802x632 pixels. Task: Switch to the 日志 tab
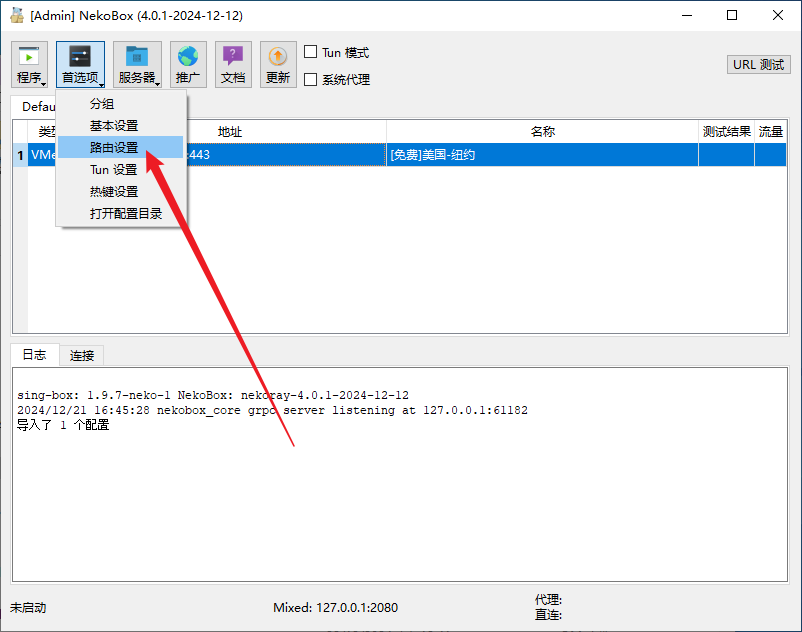(x=34, y=354)
